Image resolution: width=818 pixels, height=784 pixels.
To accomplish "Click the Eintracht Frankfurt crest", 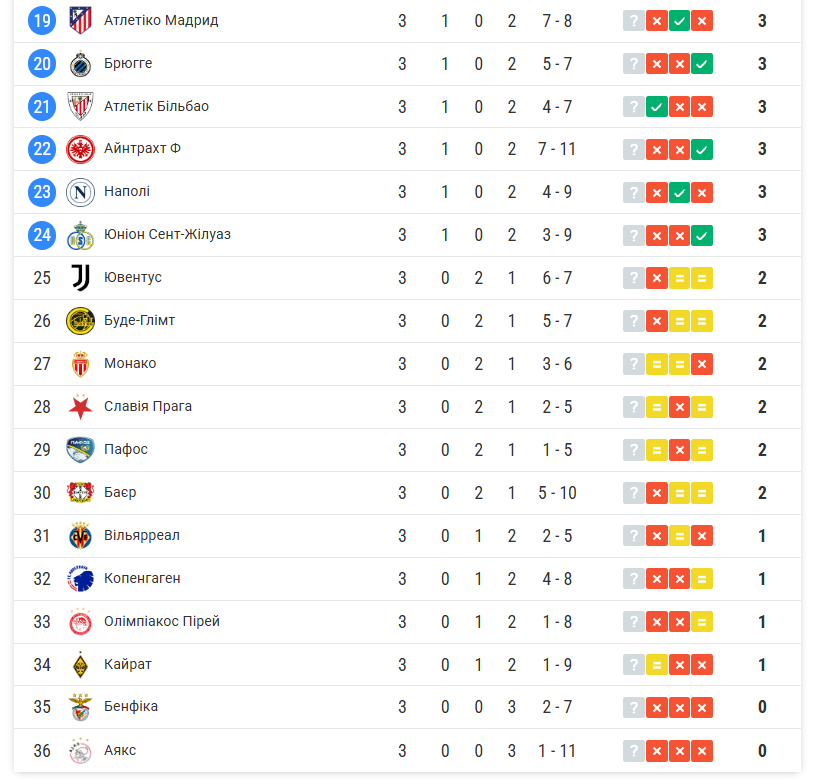I will coord(80,149).
